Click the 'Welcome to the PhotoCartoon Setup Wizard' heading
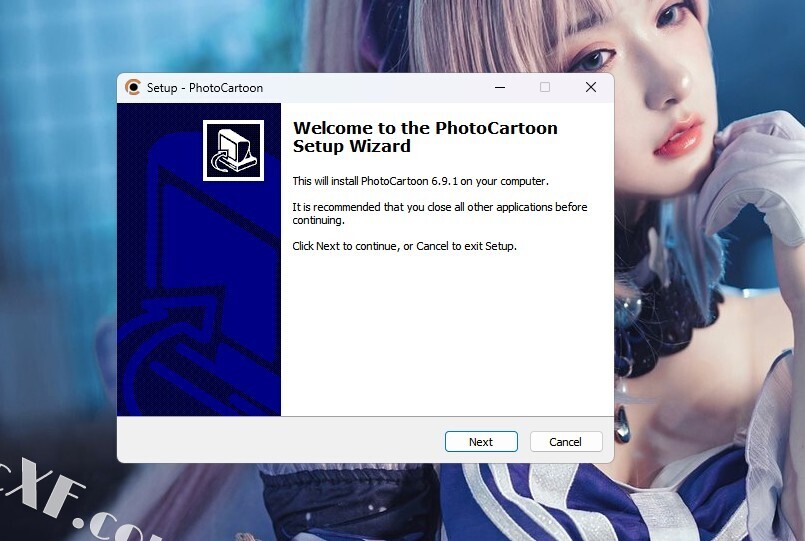Image resolution: width=805 pixels, height=541 pixels. tap(425, 137)
